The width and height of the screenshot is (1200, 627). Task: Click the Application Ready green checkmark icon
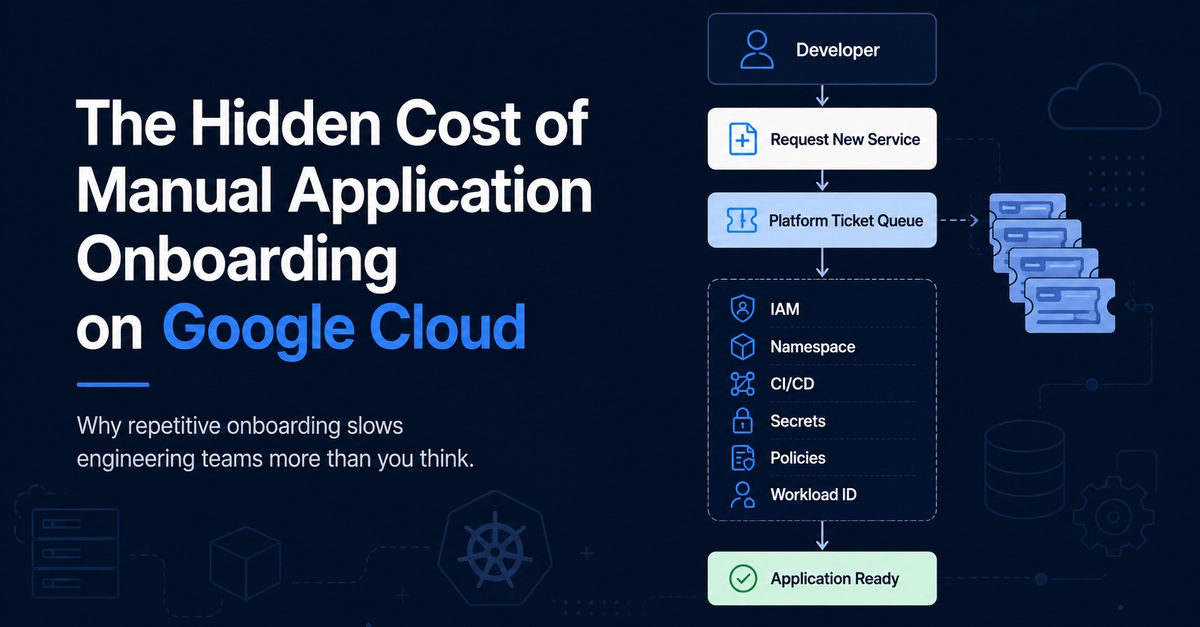point(743,578)
